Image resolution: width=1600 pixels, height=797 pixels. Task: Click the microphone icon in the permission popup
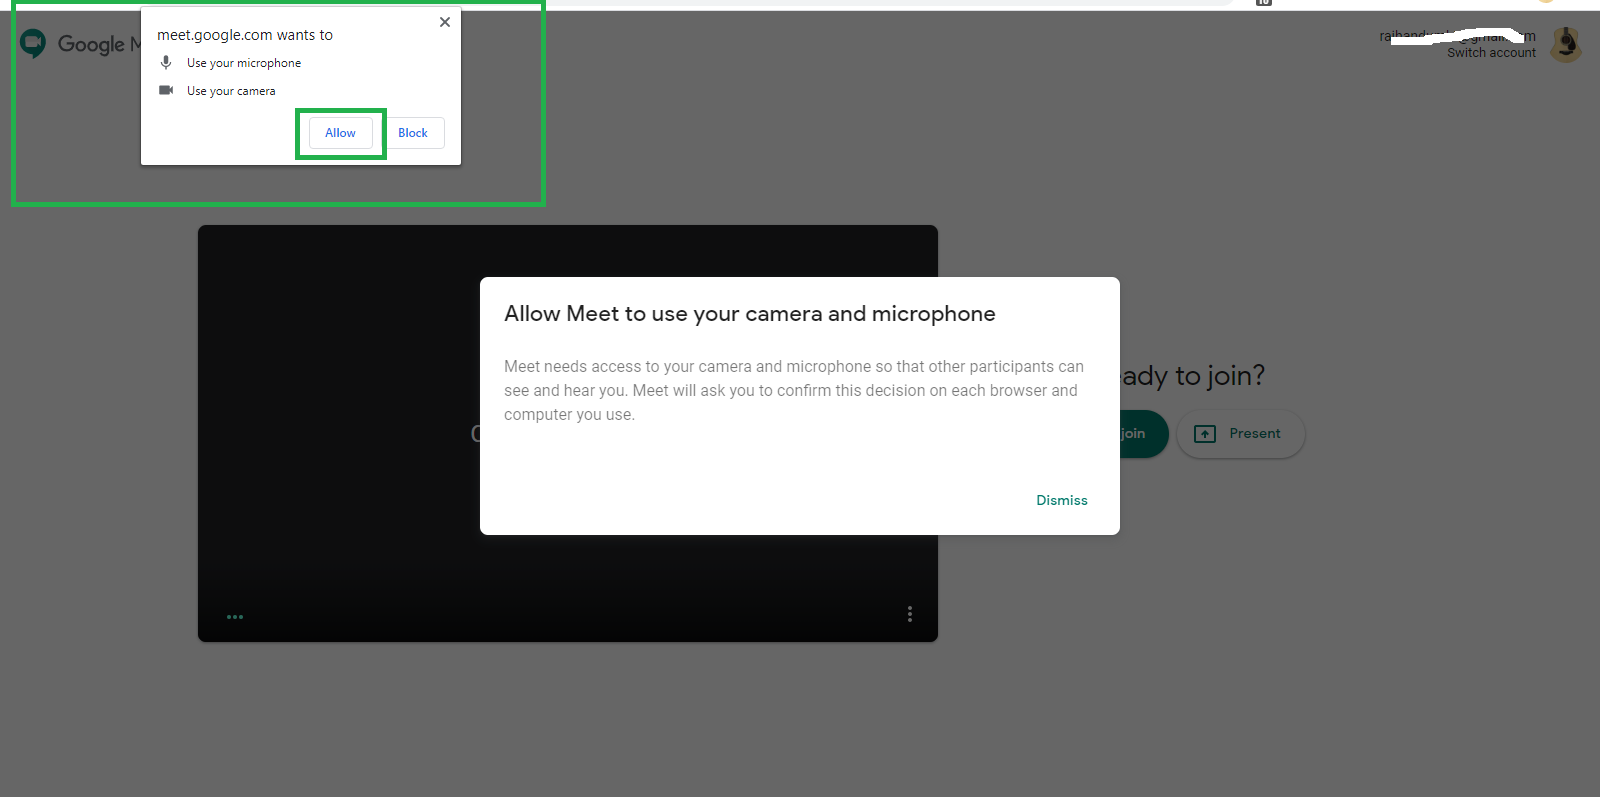point(166,62)
